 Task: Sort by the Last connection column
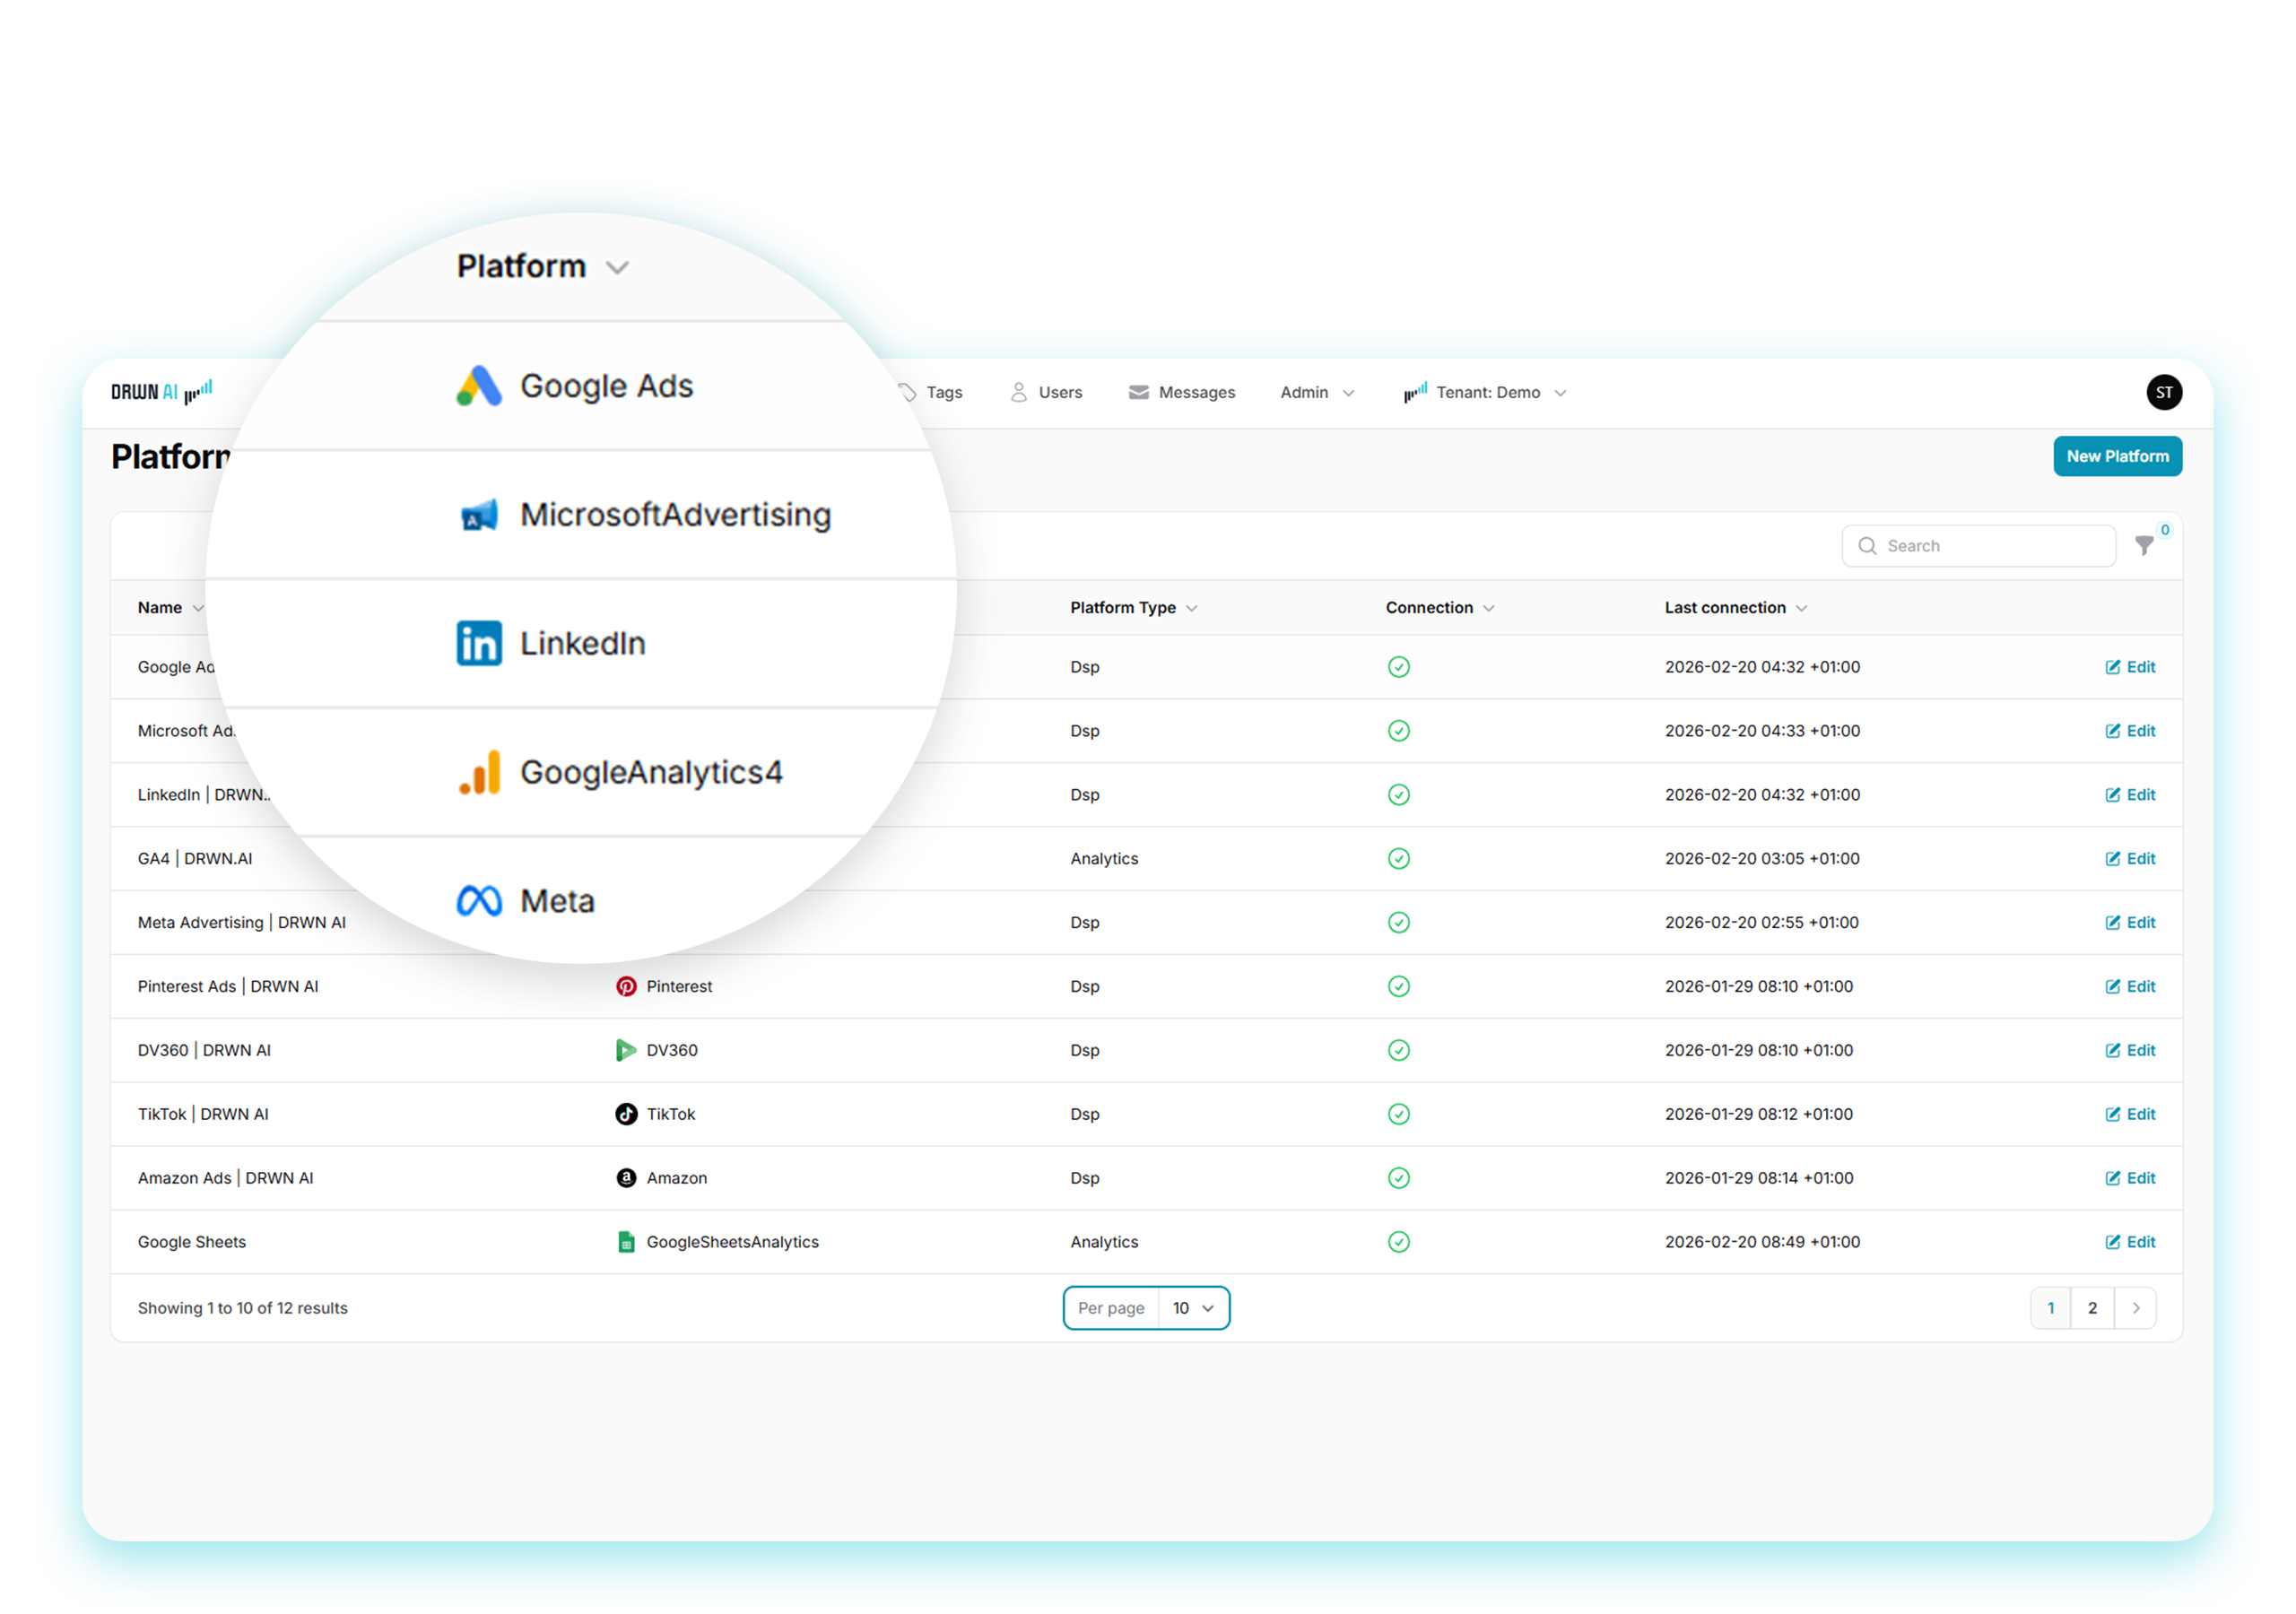(1735, 607)
